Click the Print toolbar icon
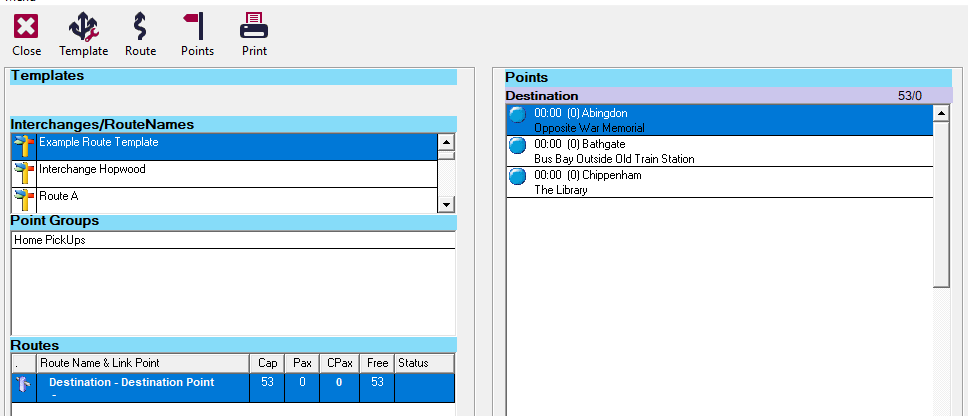This screenshot has width=968, height=416. tap(254, 25)
